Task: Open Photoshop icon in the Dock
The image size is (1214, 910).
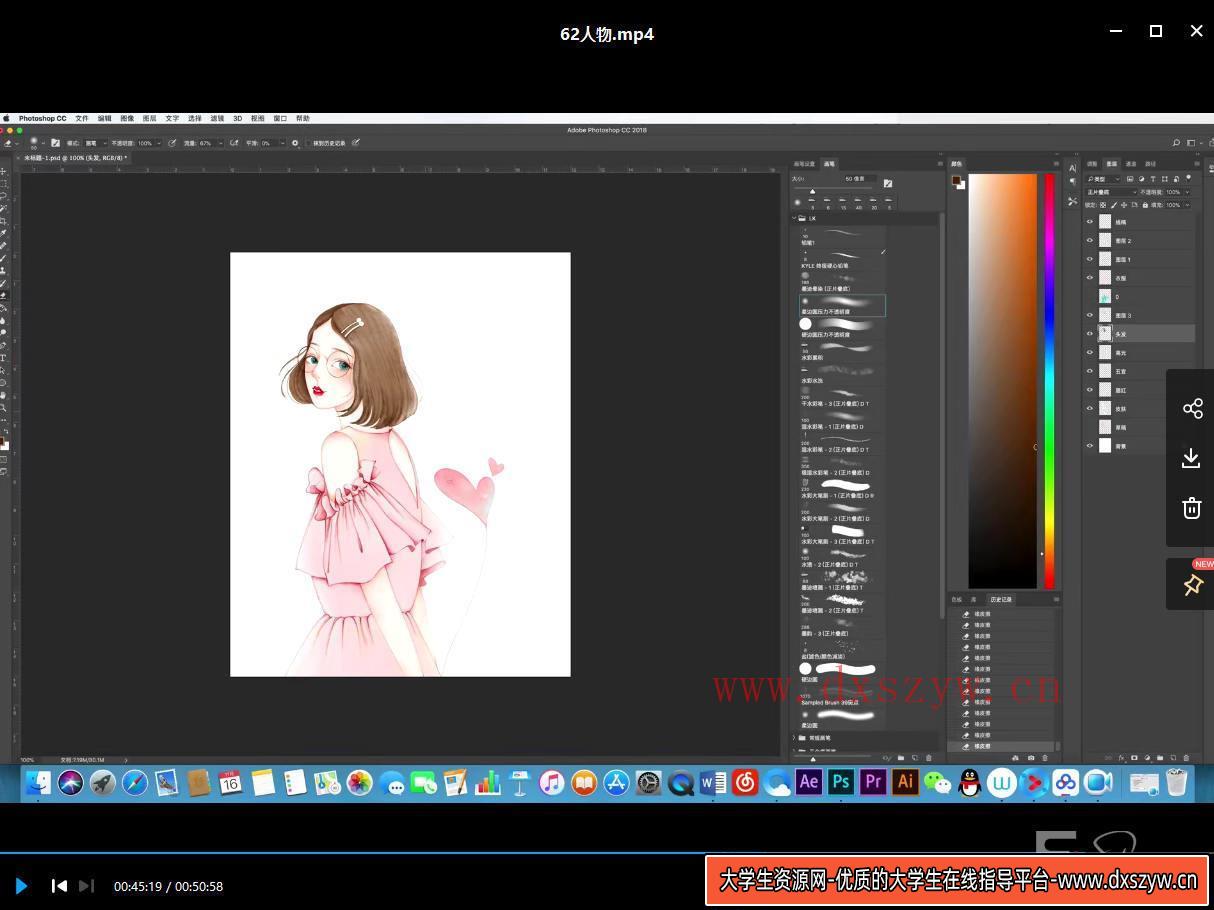Action: click(x=841, y=782)
